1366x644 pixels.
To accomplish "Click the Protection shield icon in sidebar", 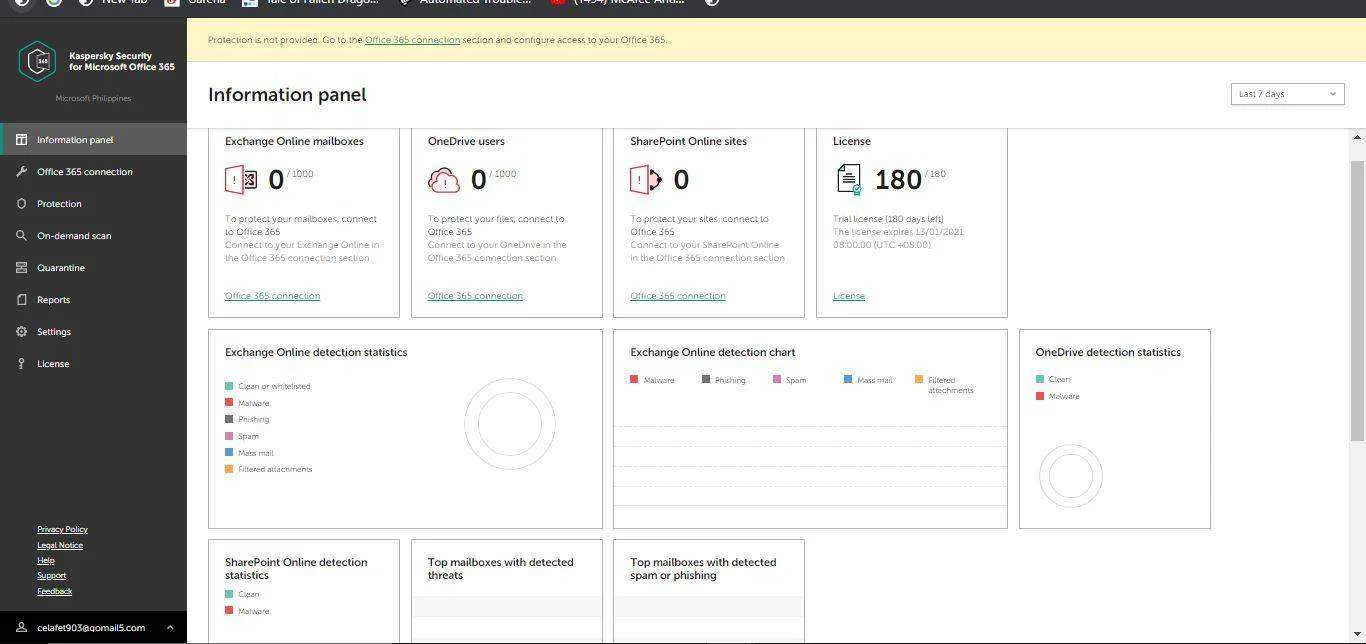I will click(21, 204).
